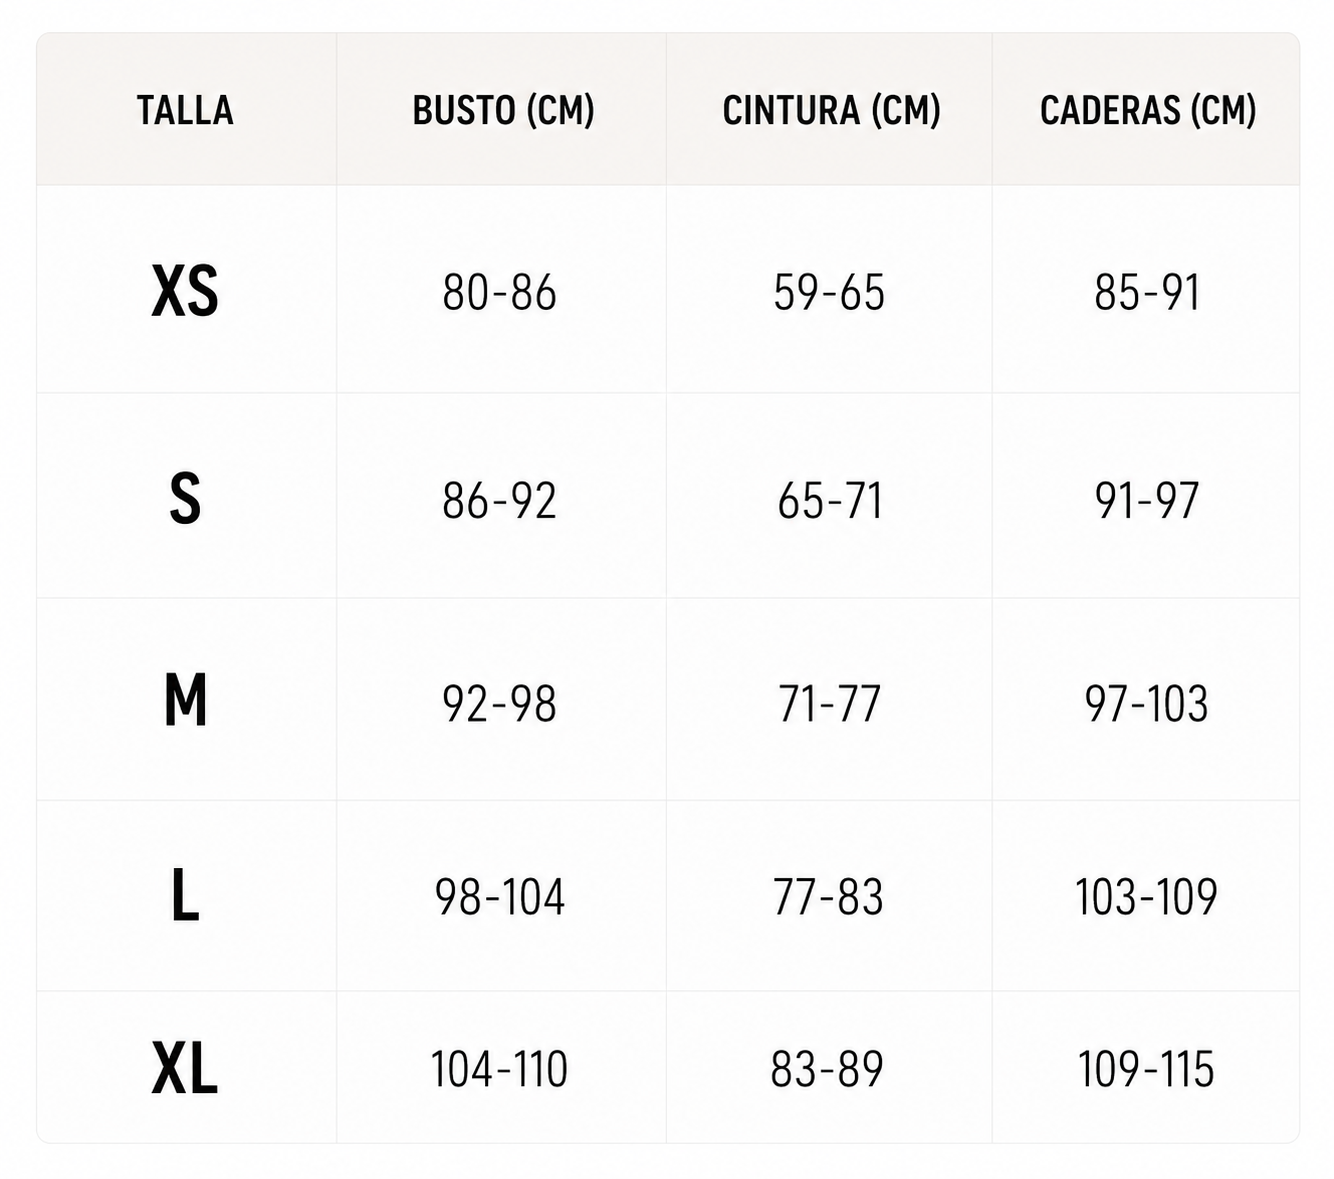Select the 59-65 waist cell
This screenshot has height=1179, width=1334.
tap(829, 293)
